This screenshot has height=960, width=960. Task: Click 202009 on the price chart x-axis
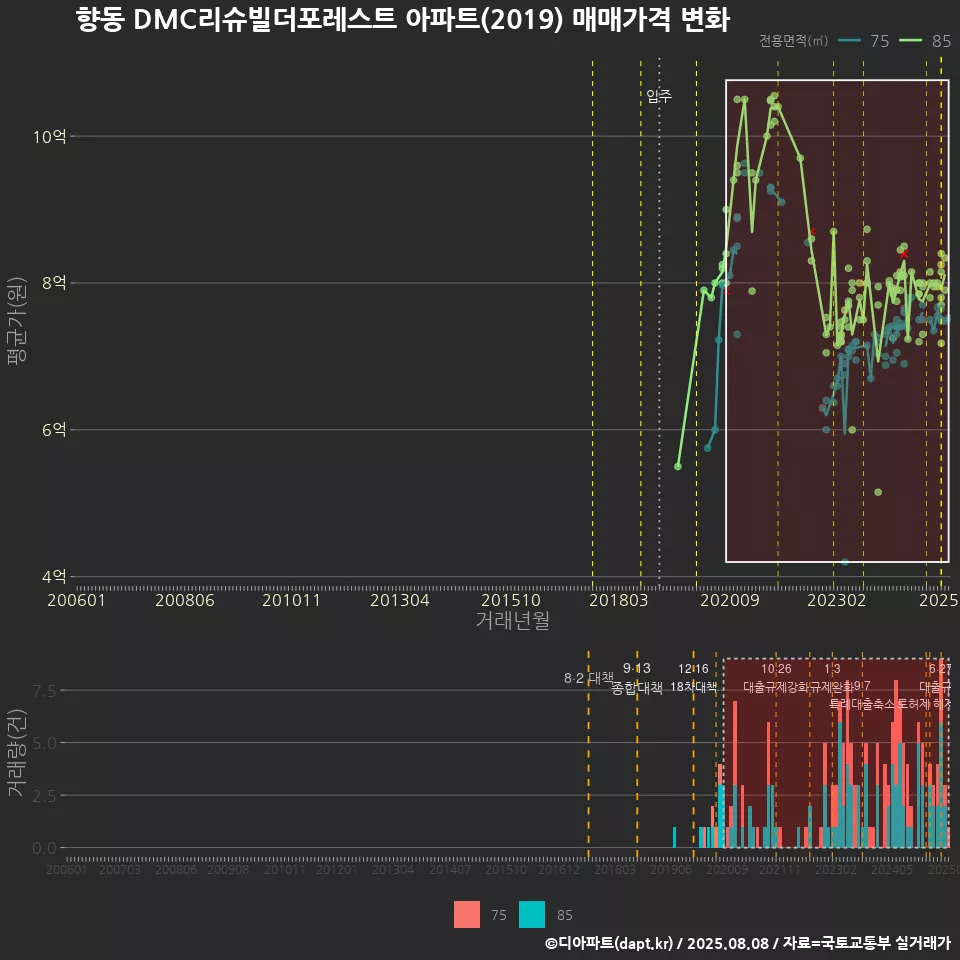[x=730, y=600]
